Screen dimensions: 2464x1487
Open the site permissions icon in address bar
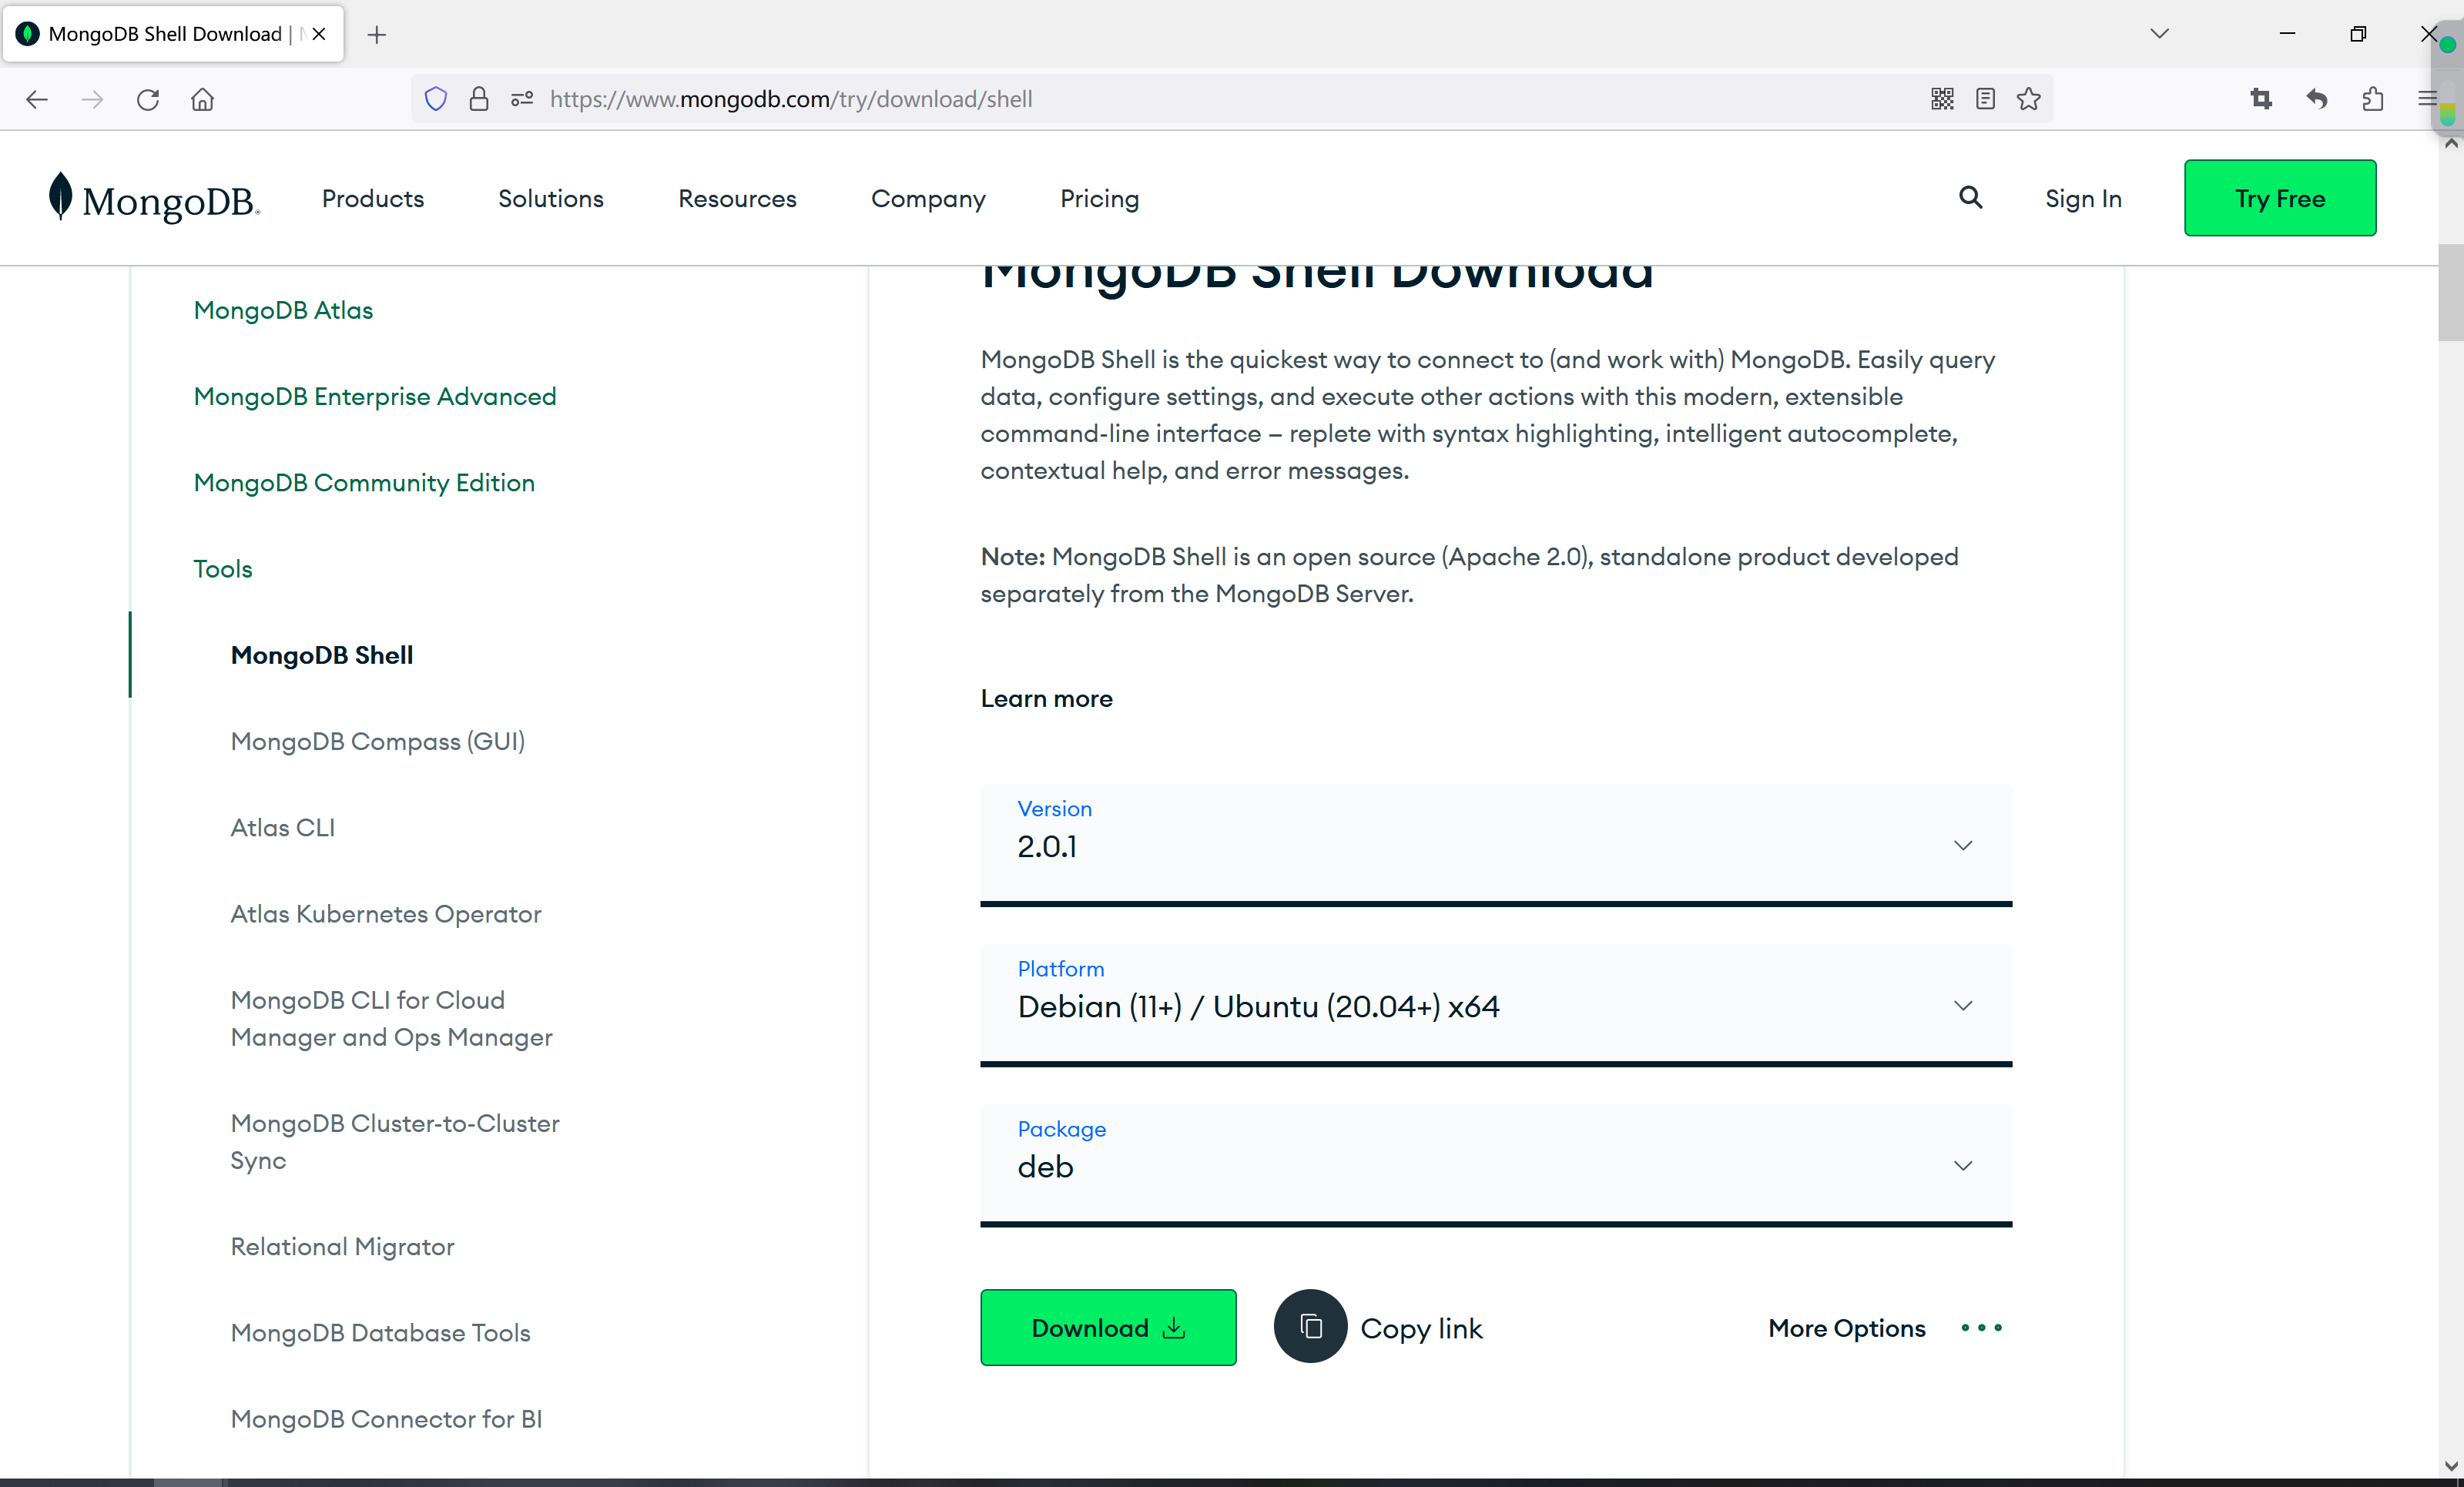[x=522, y=99]
